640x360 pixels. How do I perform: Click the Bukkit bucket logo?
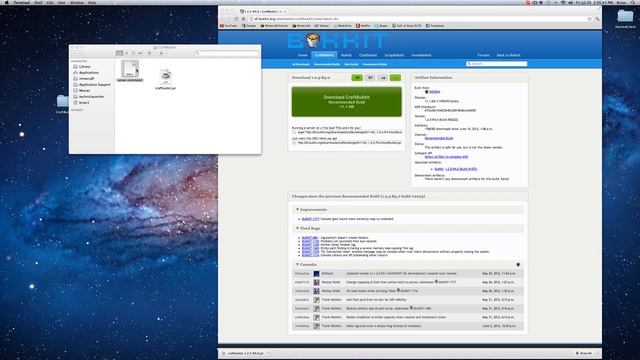point(313,40)
